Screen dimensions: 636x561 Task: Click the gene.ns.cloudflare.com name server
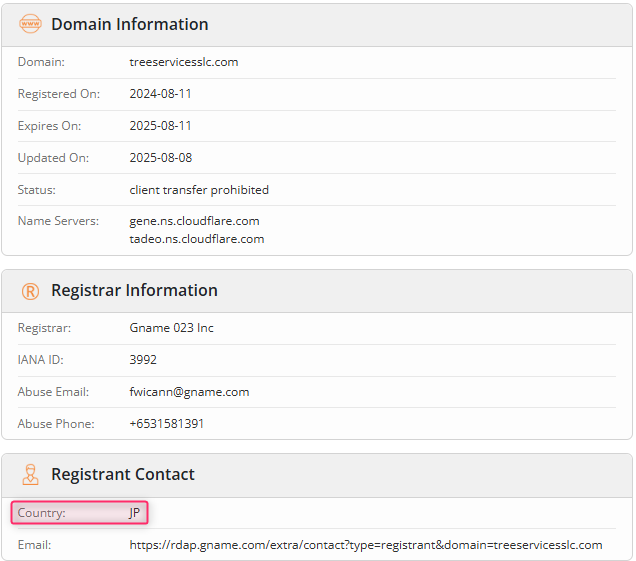(194, 221)
